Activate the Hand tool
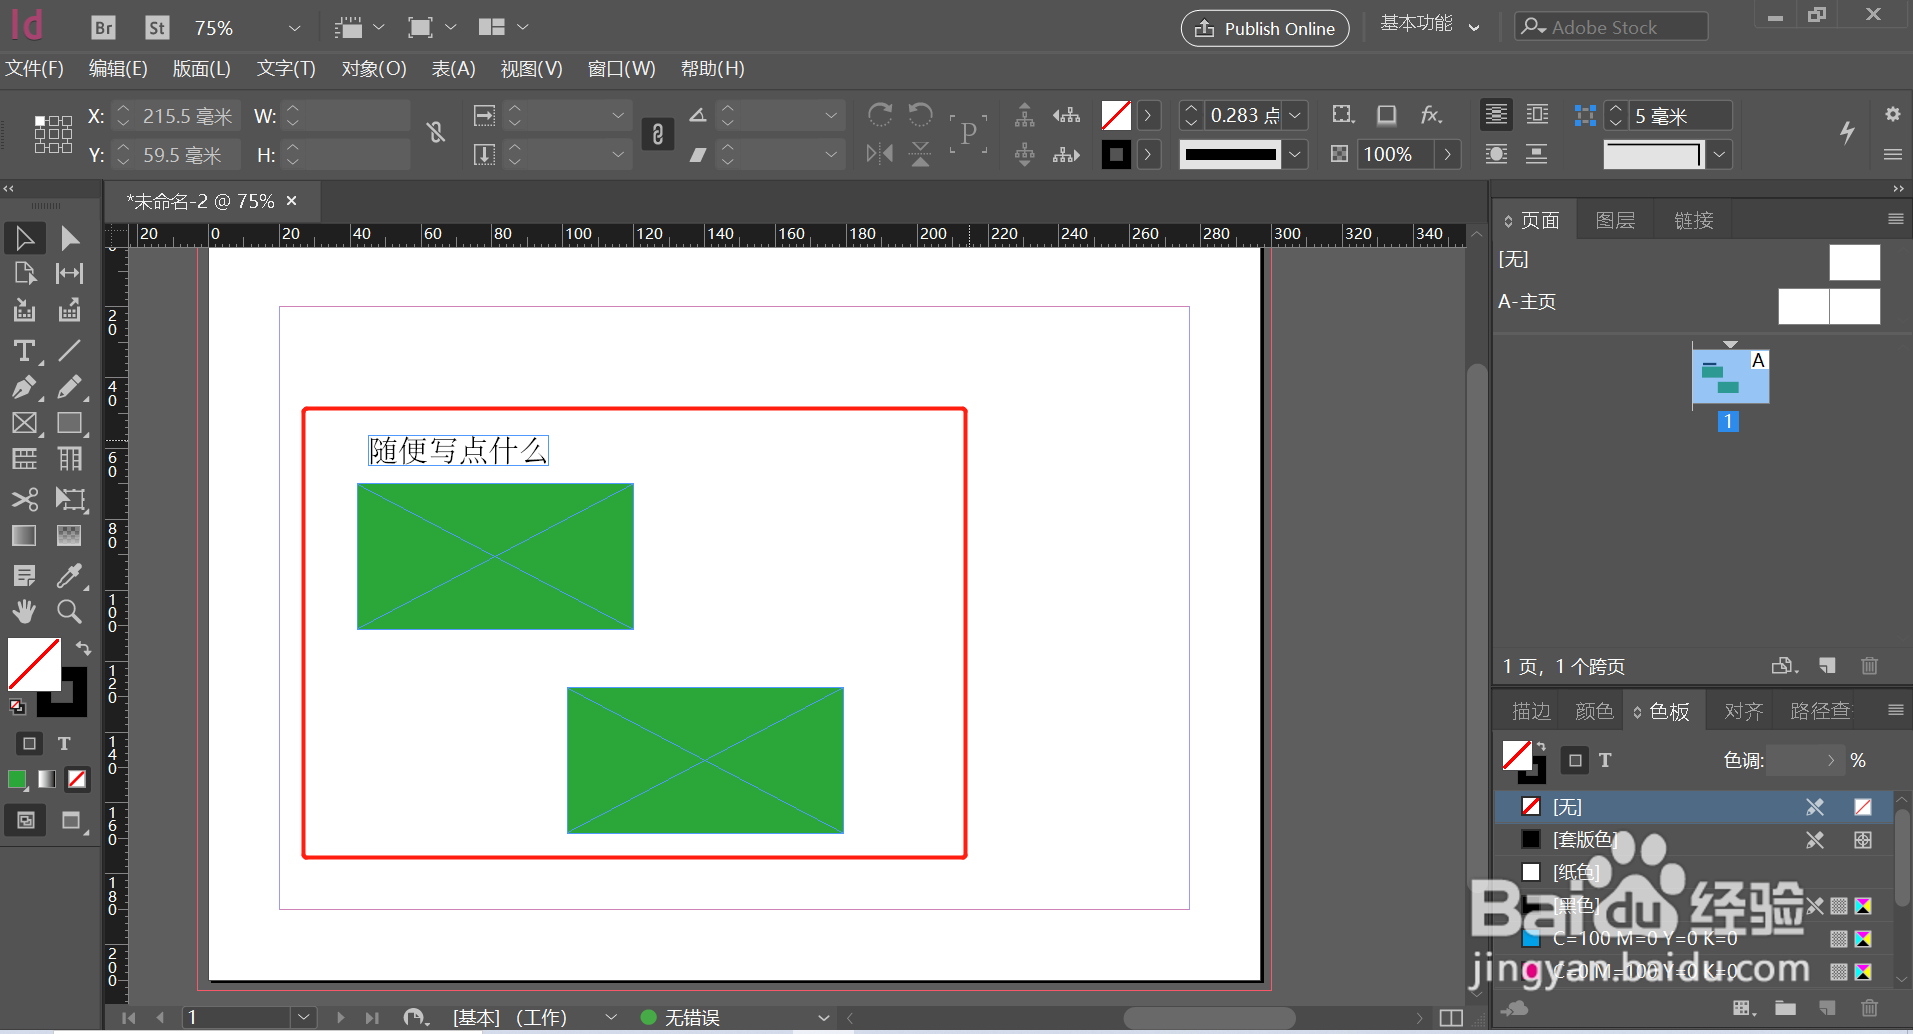 pos(25,611)
